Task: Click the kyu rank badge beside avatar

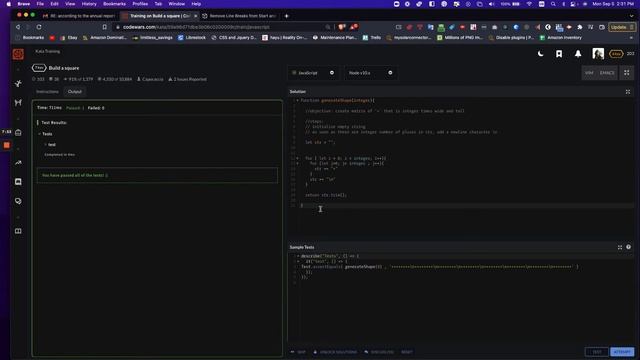Action: coord(616,54)
